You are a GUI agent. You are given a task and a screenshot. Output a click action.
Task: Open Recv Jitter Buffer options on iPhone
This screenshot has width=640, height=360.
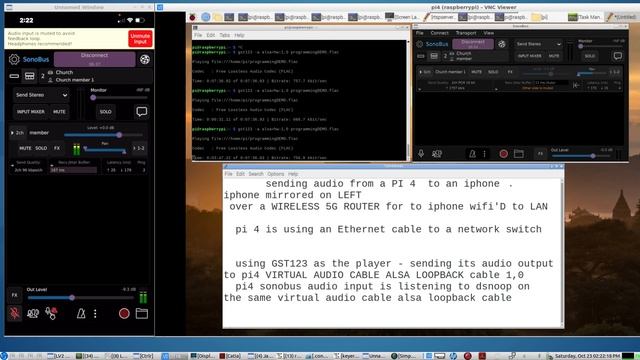pyautogui.click(x=73, y=167)
